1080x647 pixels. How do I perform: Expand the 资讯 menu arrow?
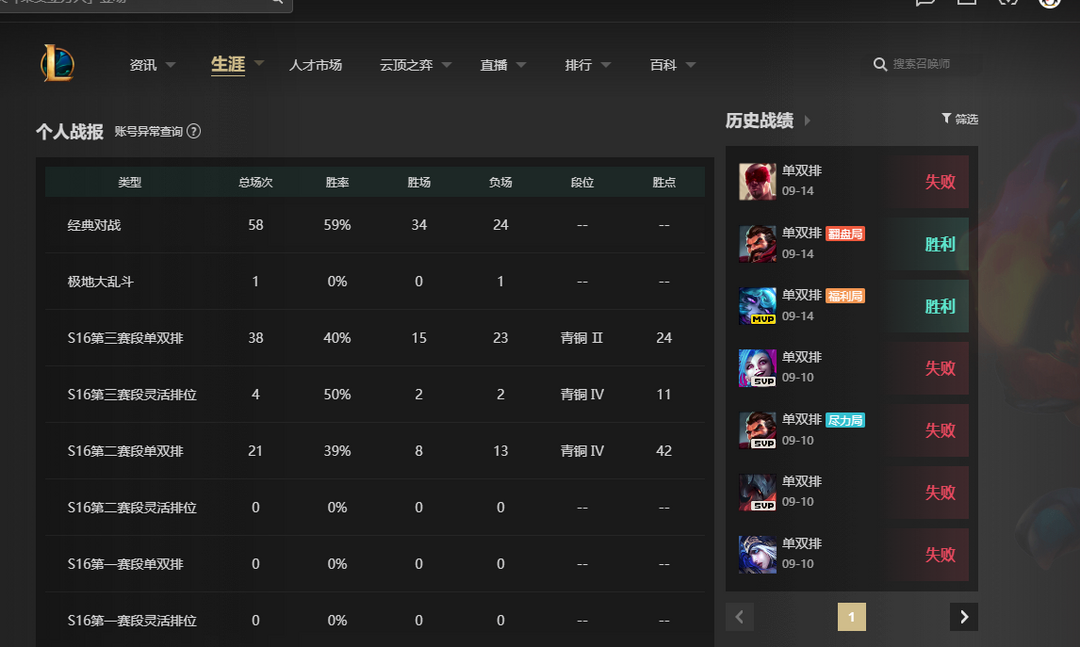pos(170,65)
